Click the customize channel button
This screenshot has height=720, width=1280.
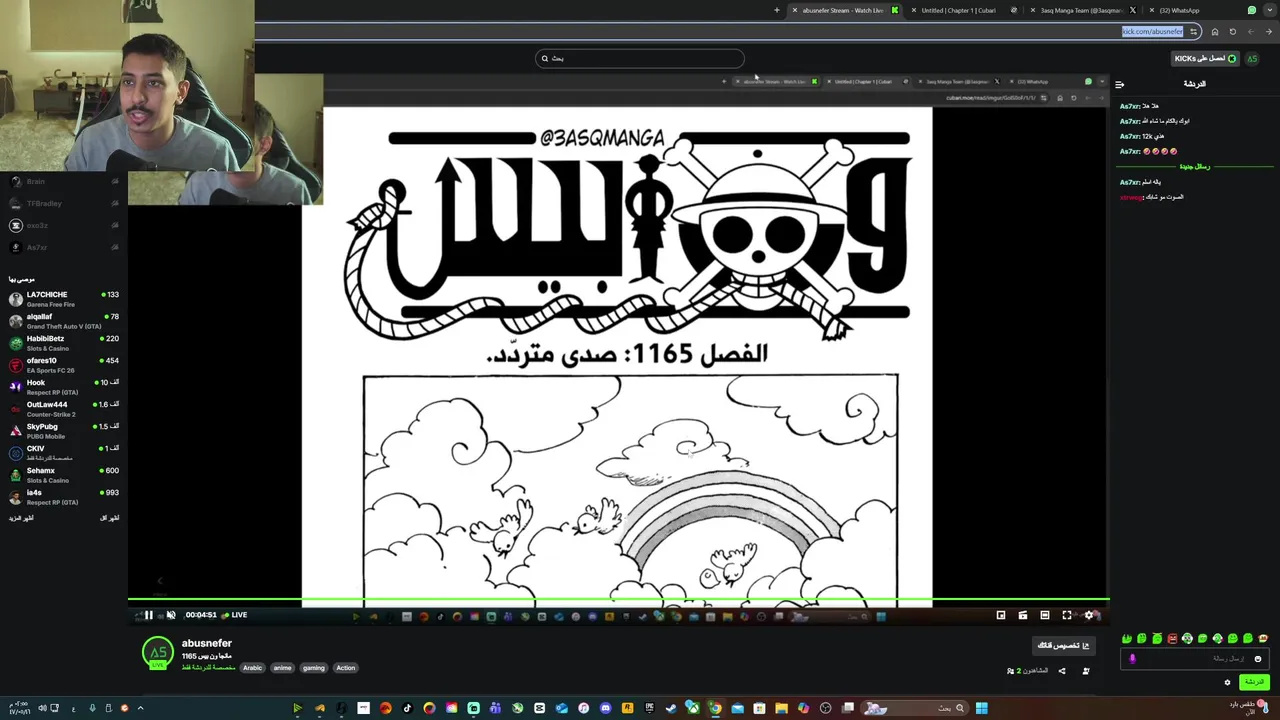pyautogui.click(x=1063, y=646)
